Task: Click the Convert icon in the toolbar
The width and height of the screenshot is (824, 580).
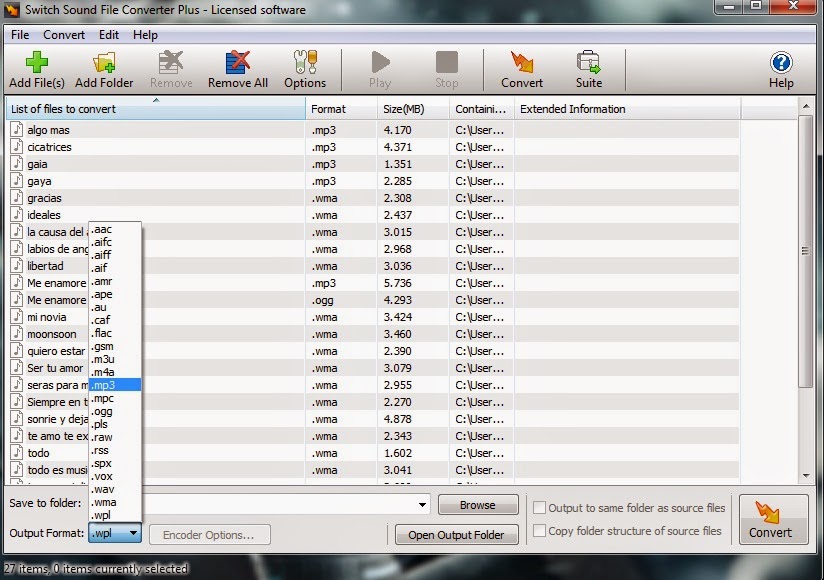Action: 522,63
